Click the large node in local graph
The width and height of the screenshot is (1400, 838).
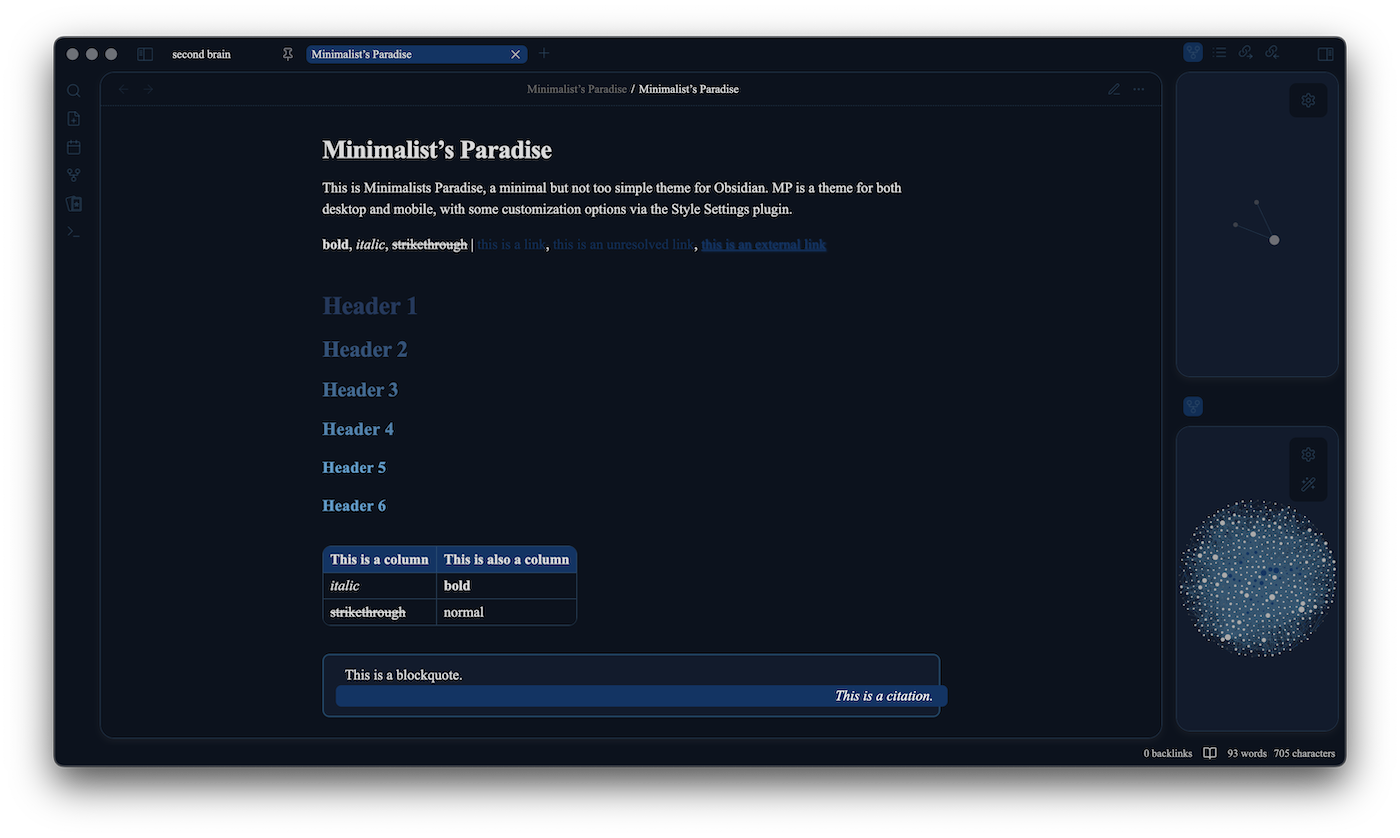click(x=1274, y=240)
